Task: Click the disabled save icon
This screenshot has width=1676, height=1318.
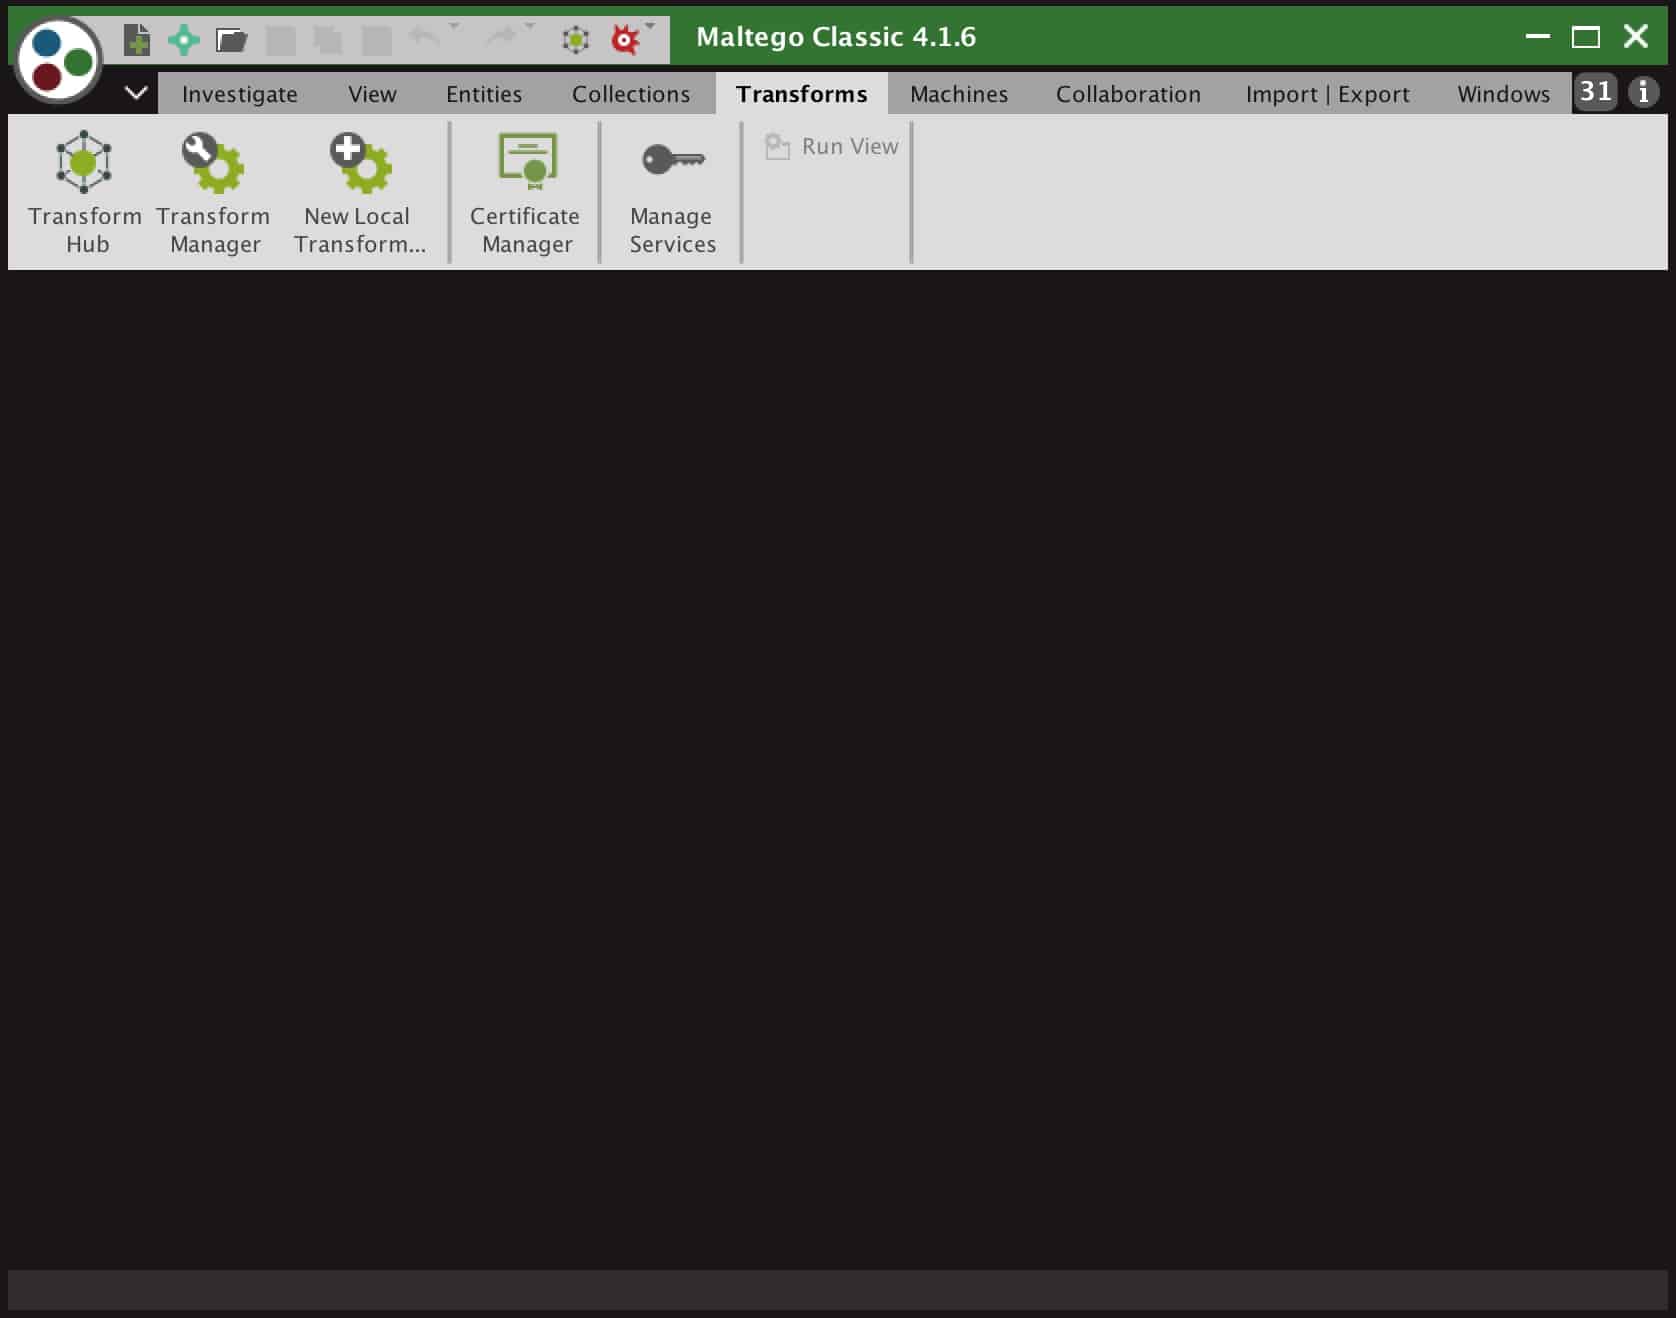Action: click(280, 41)
